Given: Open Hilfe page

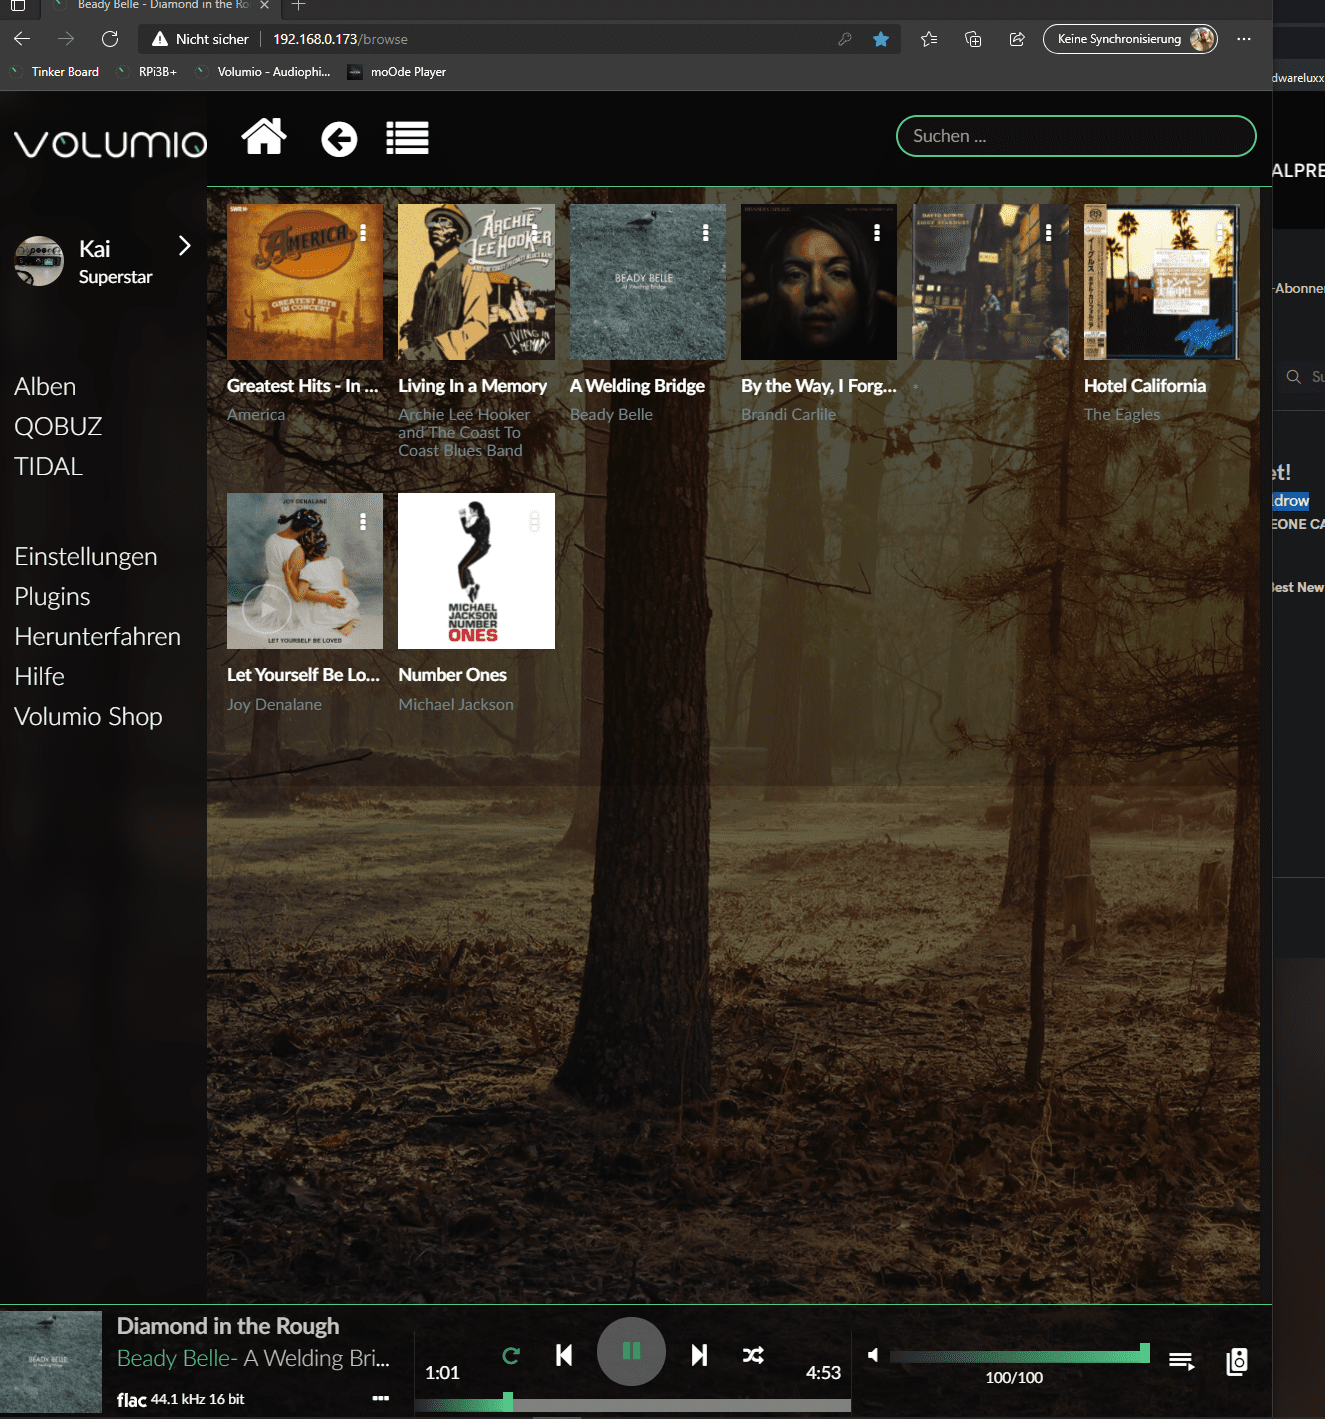Looking at the screenshot, I should [40, 677].
